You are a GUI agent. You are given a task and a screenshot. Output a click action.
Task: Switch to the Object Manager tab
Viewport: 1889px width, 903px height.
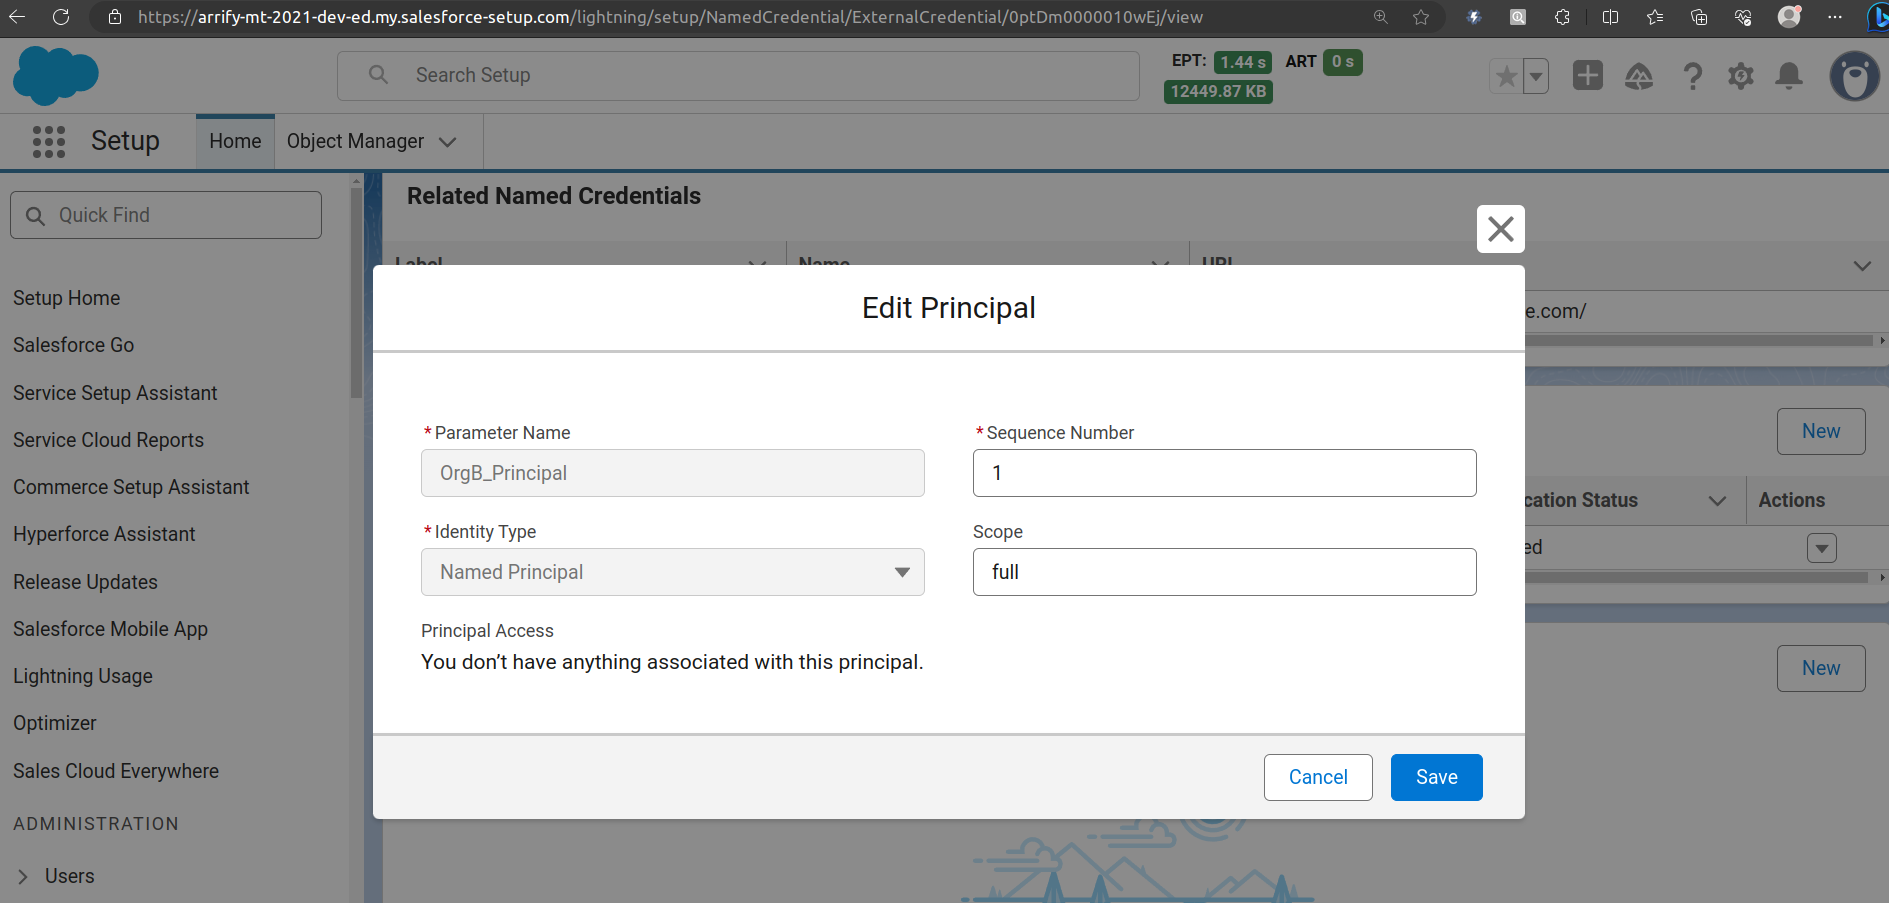pos(356,141)
